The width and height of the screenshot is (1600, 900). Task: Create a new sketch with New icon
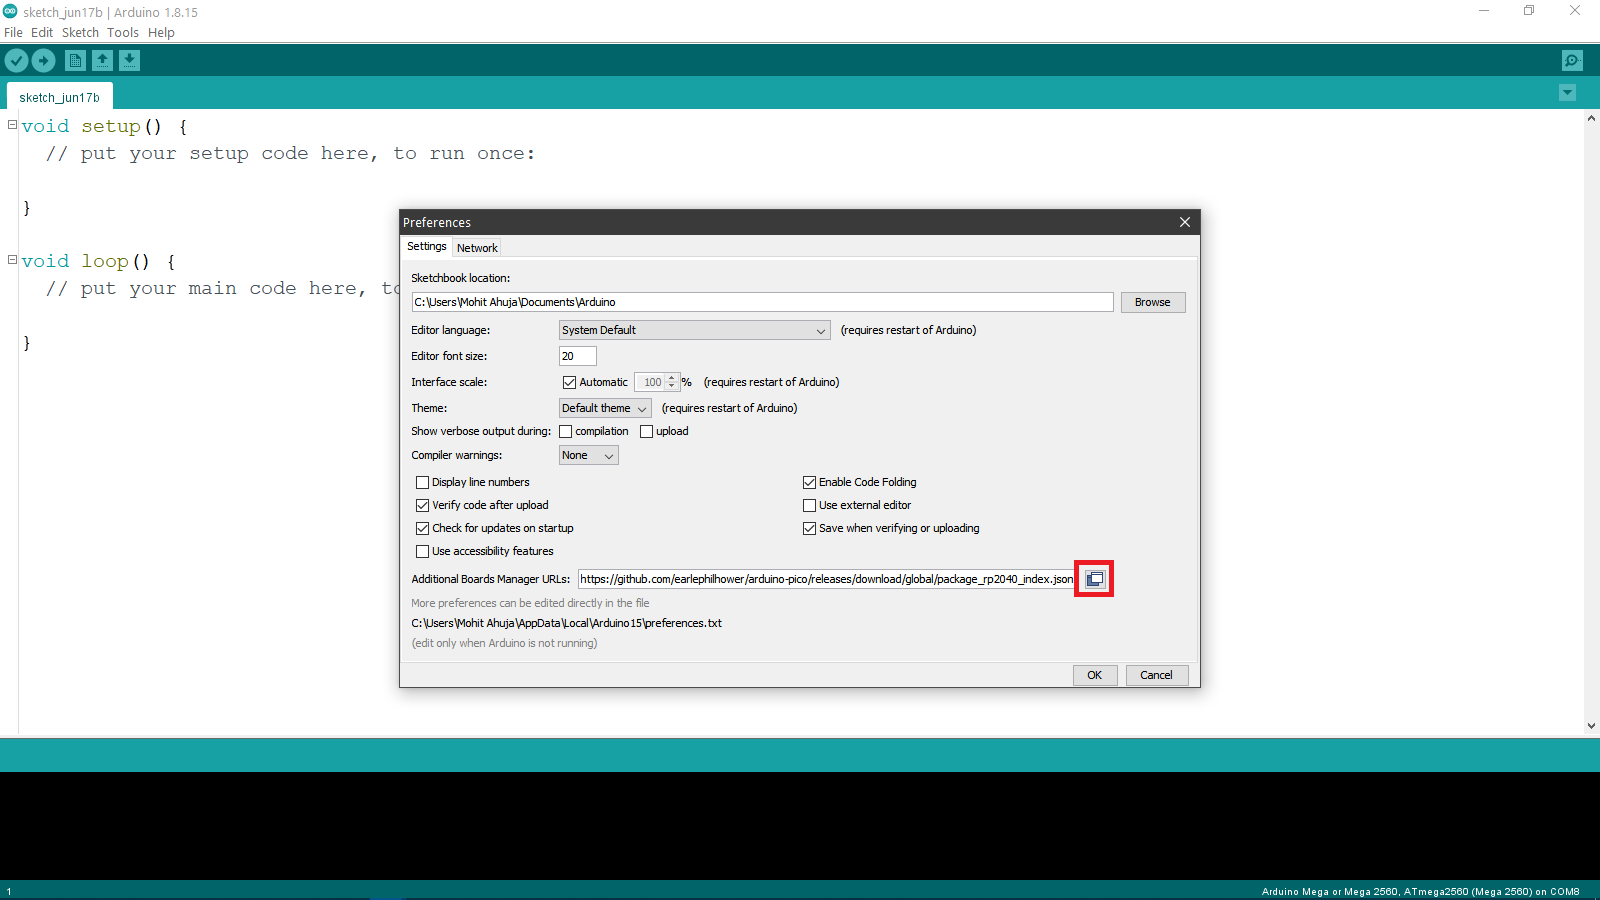[75, 61]
